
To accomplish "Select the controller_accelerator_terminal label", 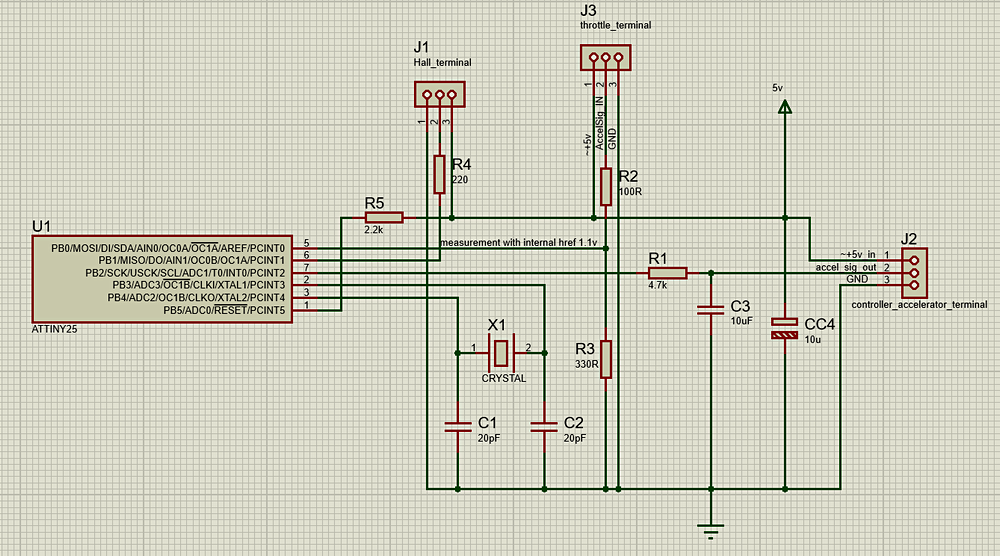I will tap(918, 304).
